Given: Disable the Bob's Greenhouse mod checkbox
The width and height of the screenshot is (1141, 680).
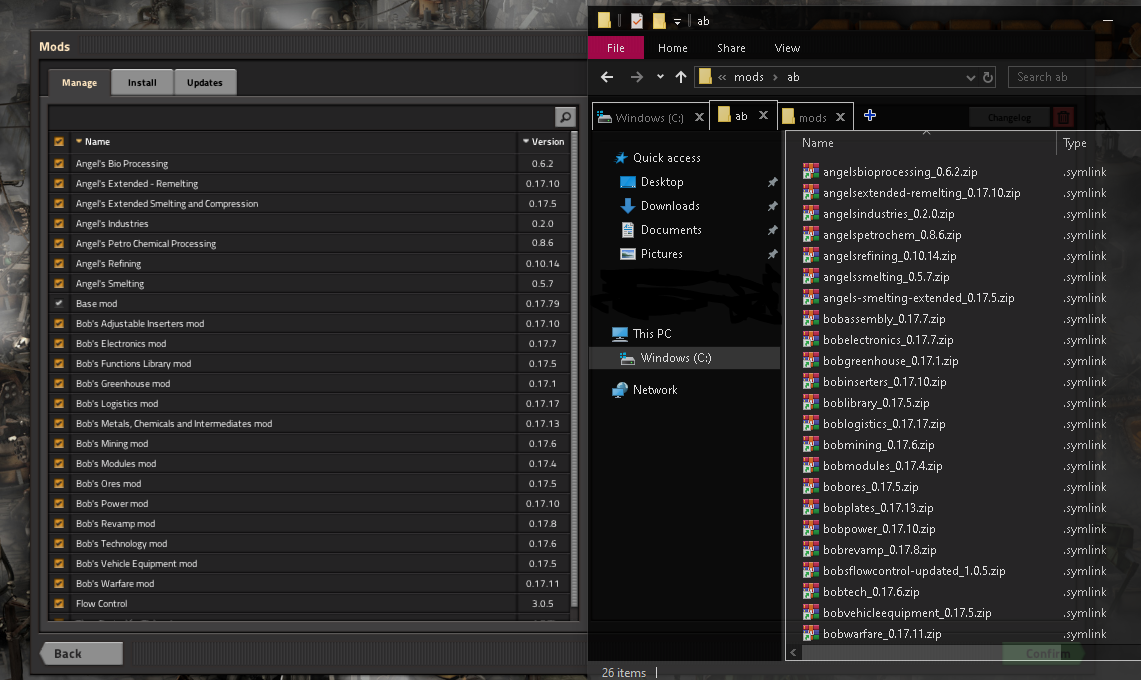Looking at the screenshot, I should pyautogui.click(x=59, y=384).
